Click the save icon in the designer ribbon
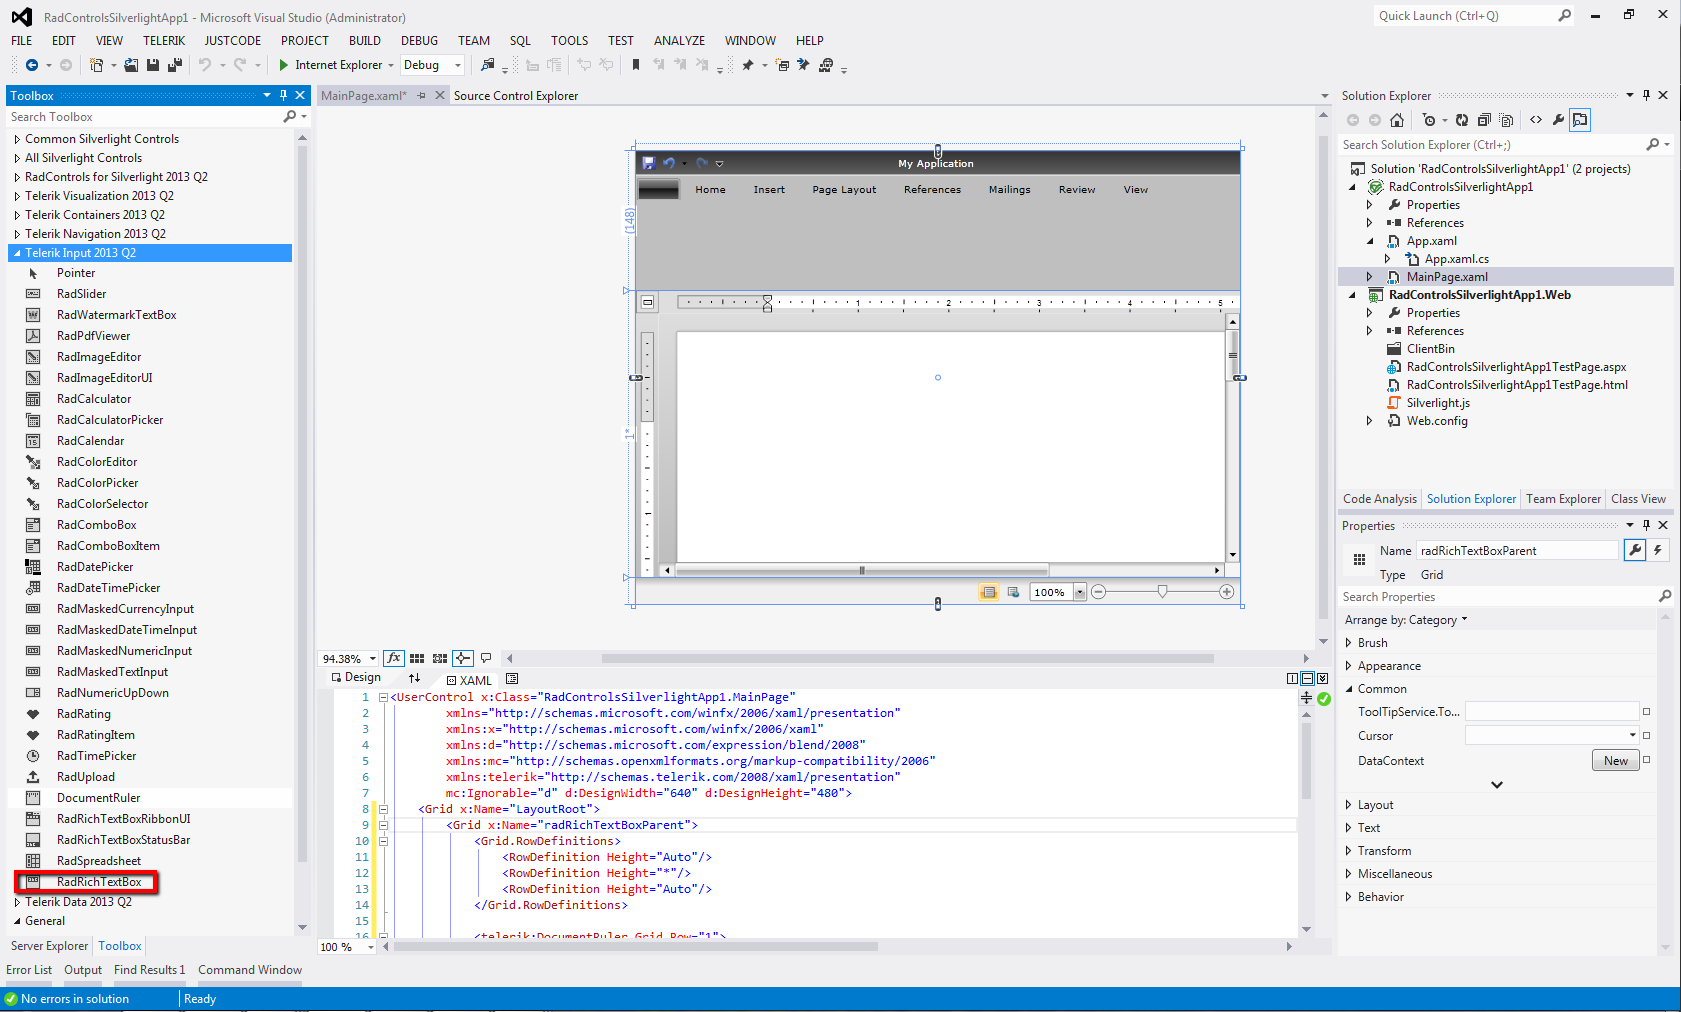This screenshot has height=1012, width=1681. (648, 163)
